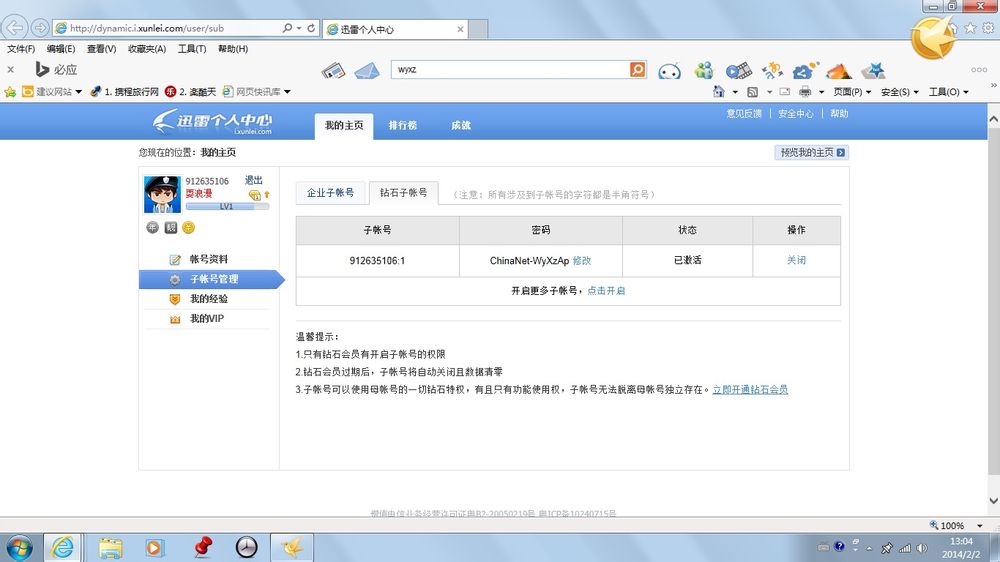Open the 收藏夹(A) menu
Screen dimensions: 1000x562
(x=147, y=48)
